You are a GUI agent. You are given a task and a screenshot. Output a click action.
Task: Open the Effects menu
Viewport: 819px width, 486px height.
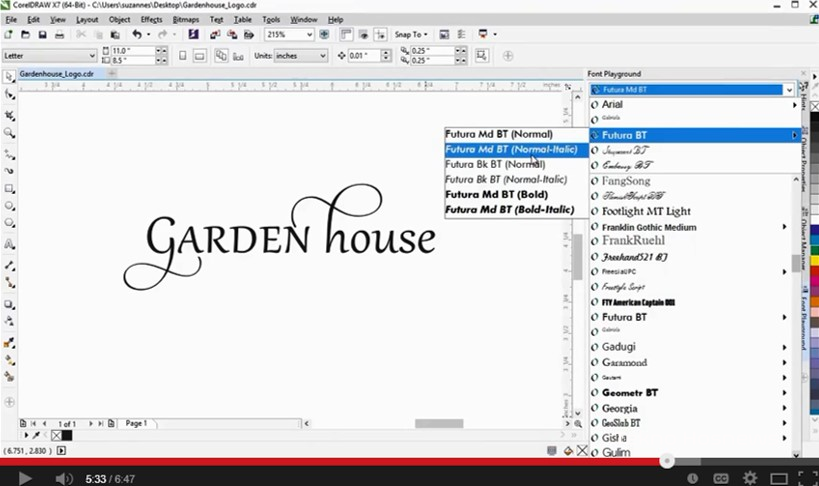[151, 19]
